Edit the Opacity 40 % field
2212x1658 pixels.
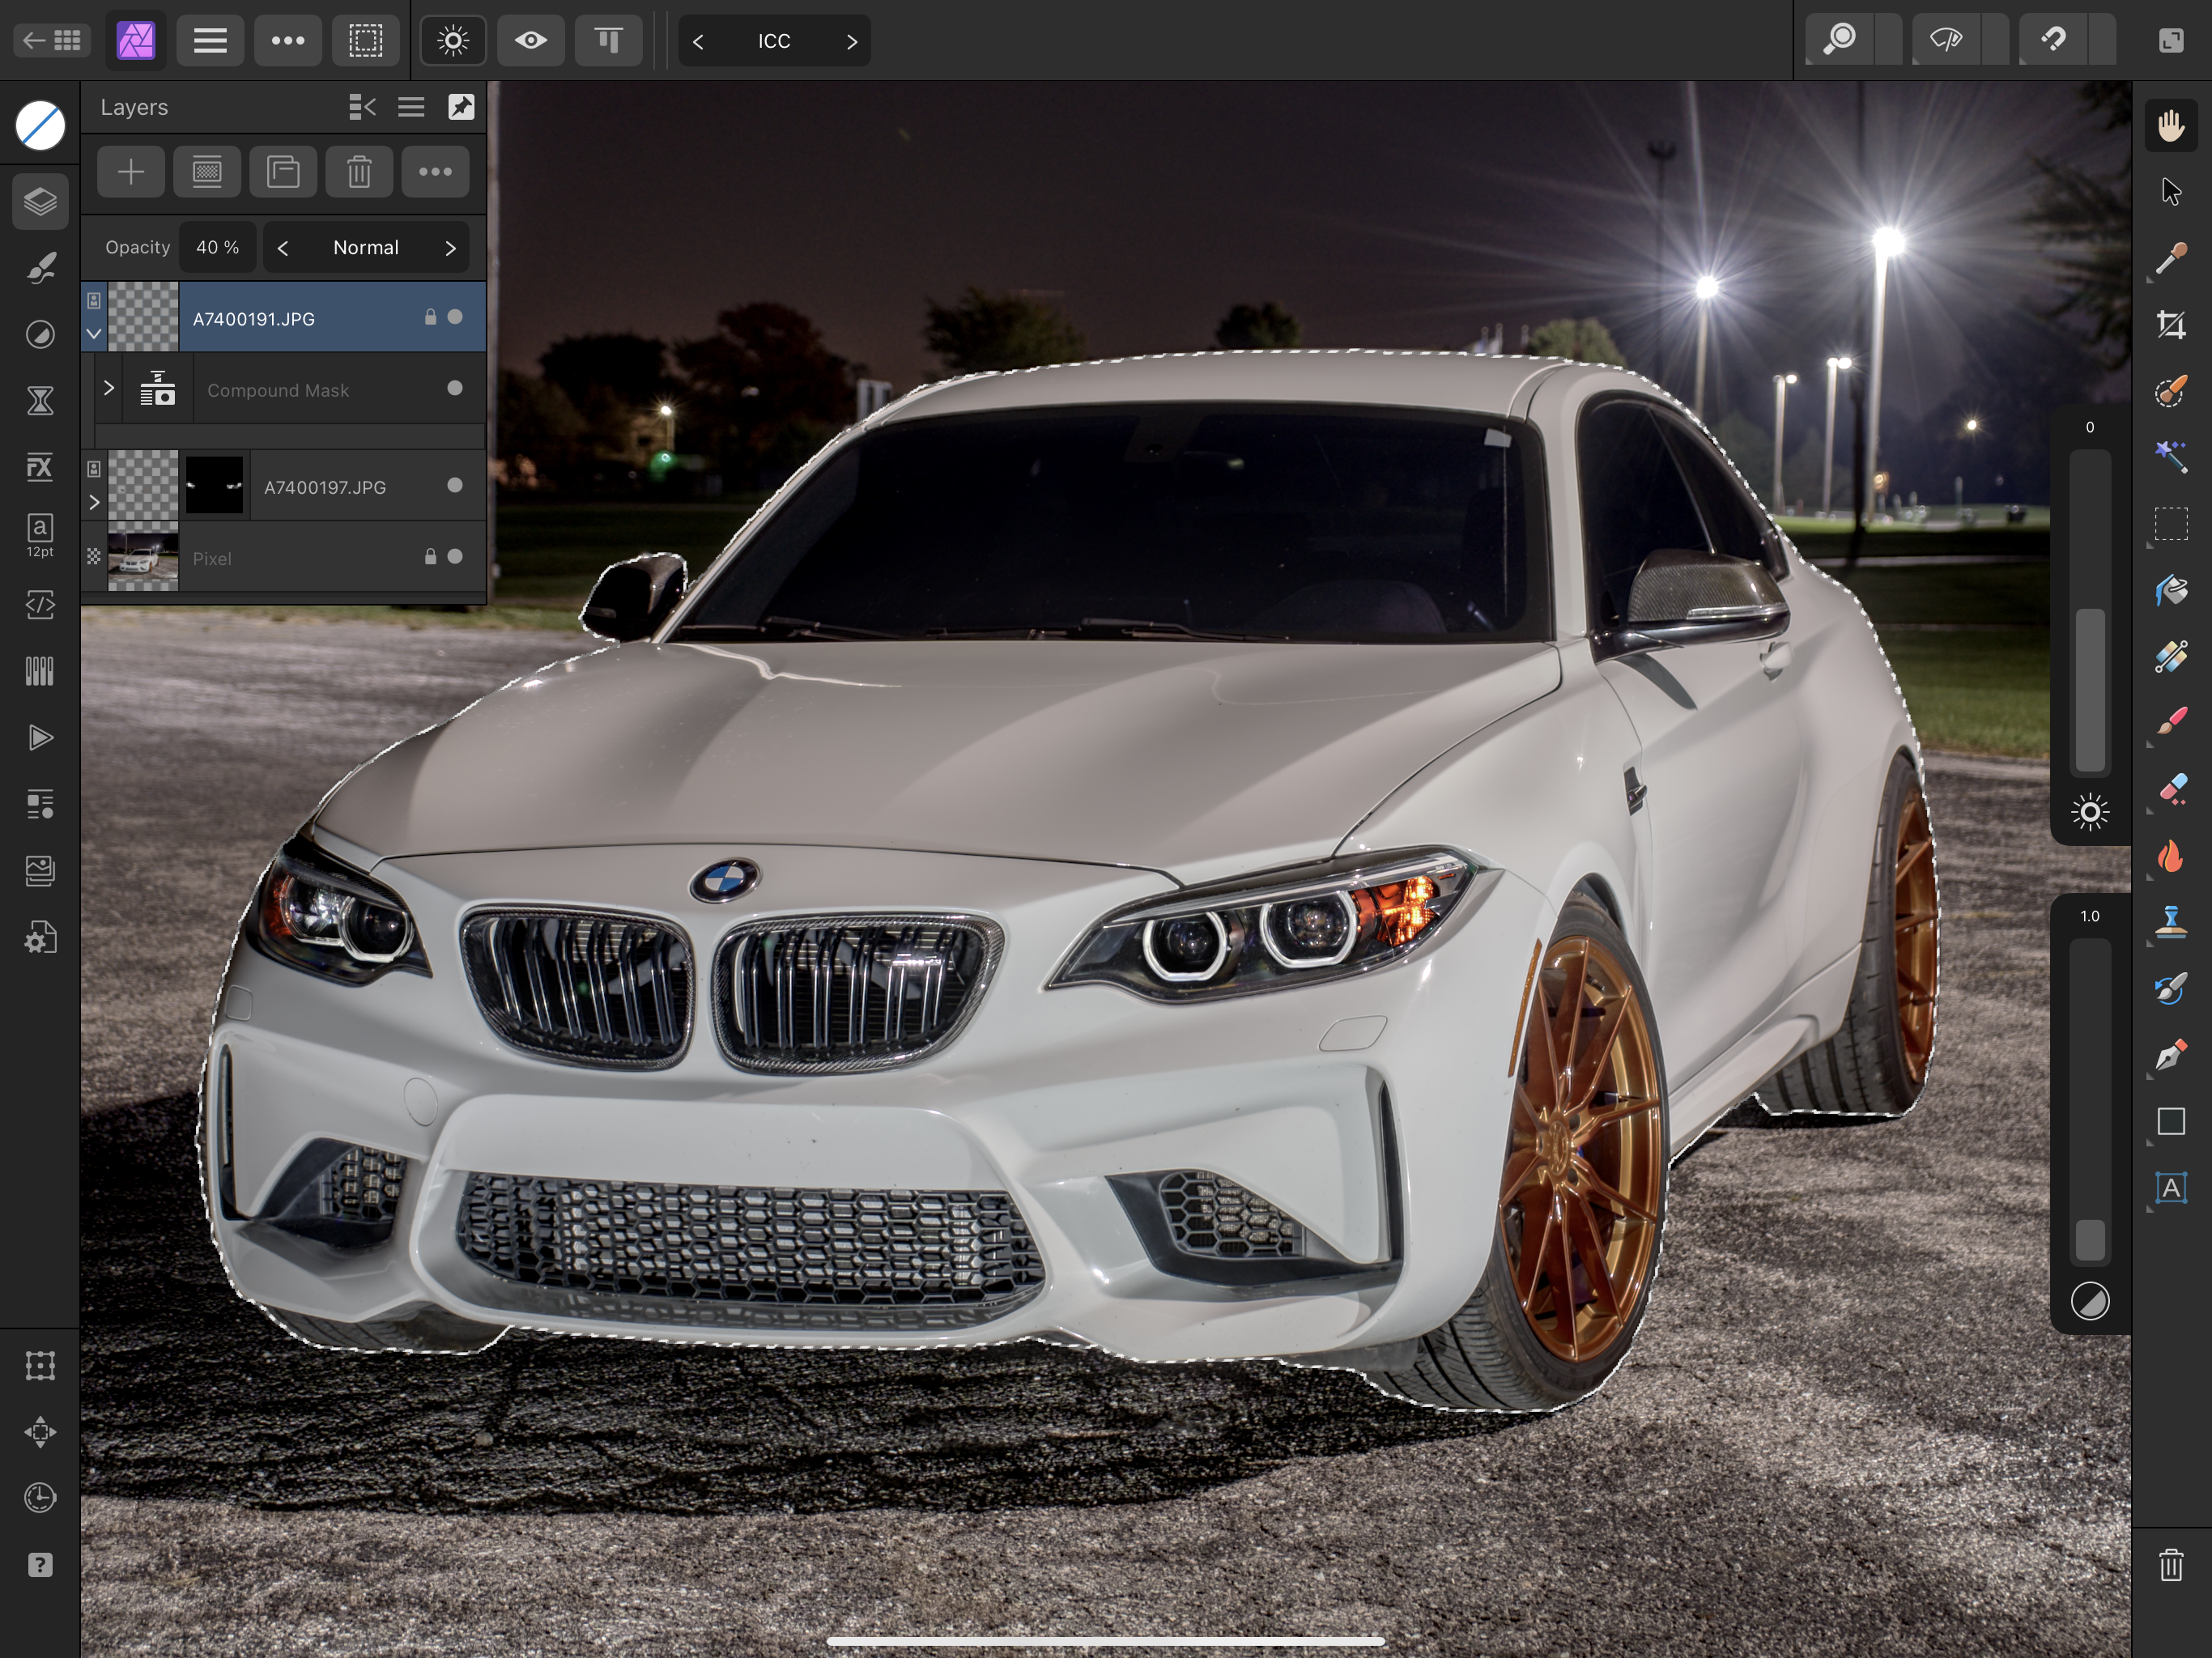pyautogui.click(x=218, y=248)
